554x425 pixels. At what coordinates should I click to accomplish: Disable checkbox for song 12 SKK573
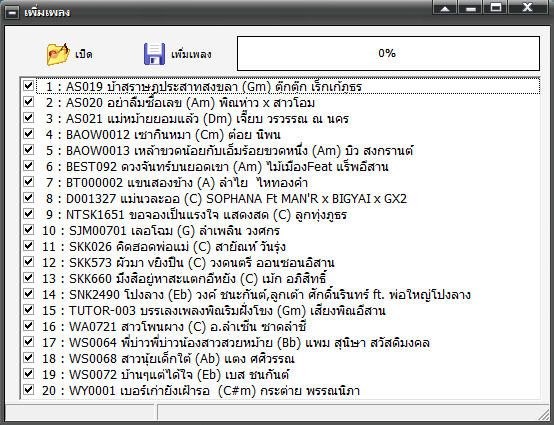(28, 262)
